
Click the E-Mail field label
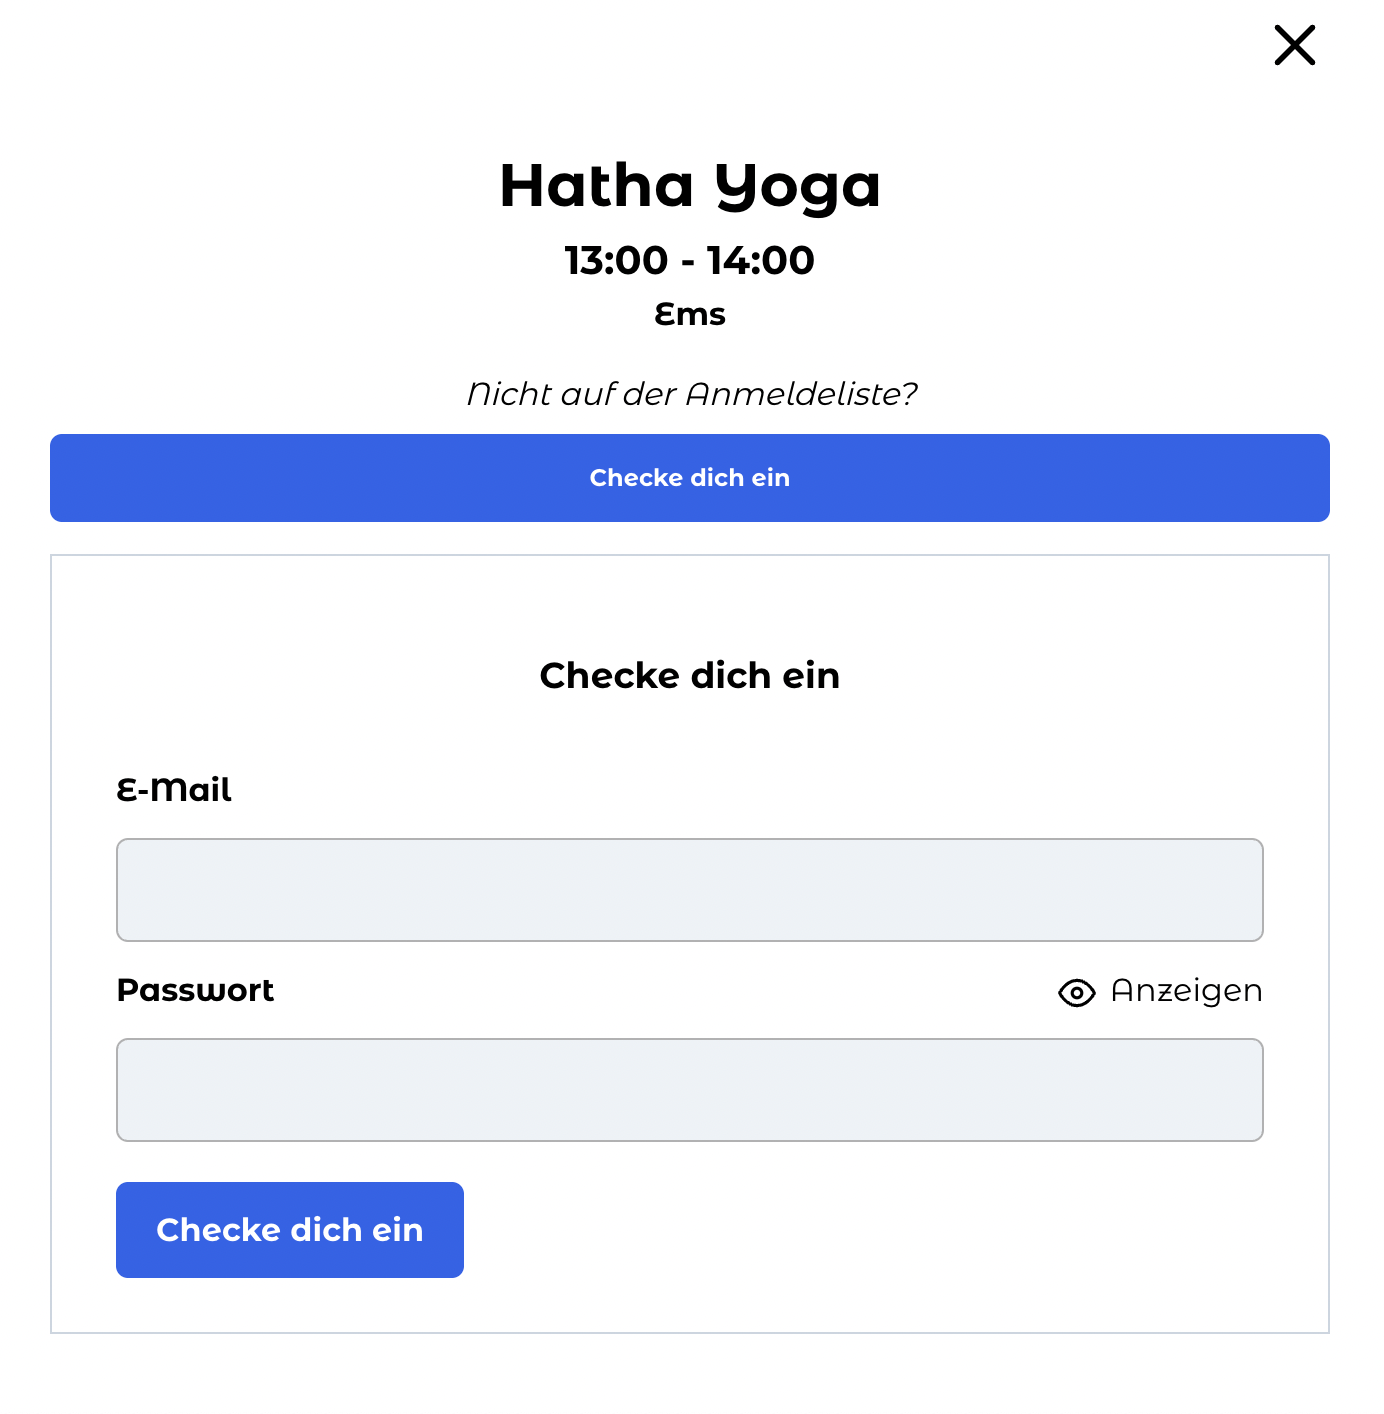[x=174, y=790]
